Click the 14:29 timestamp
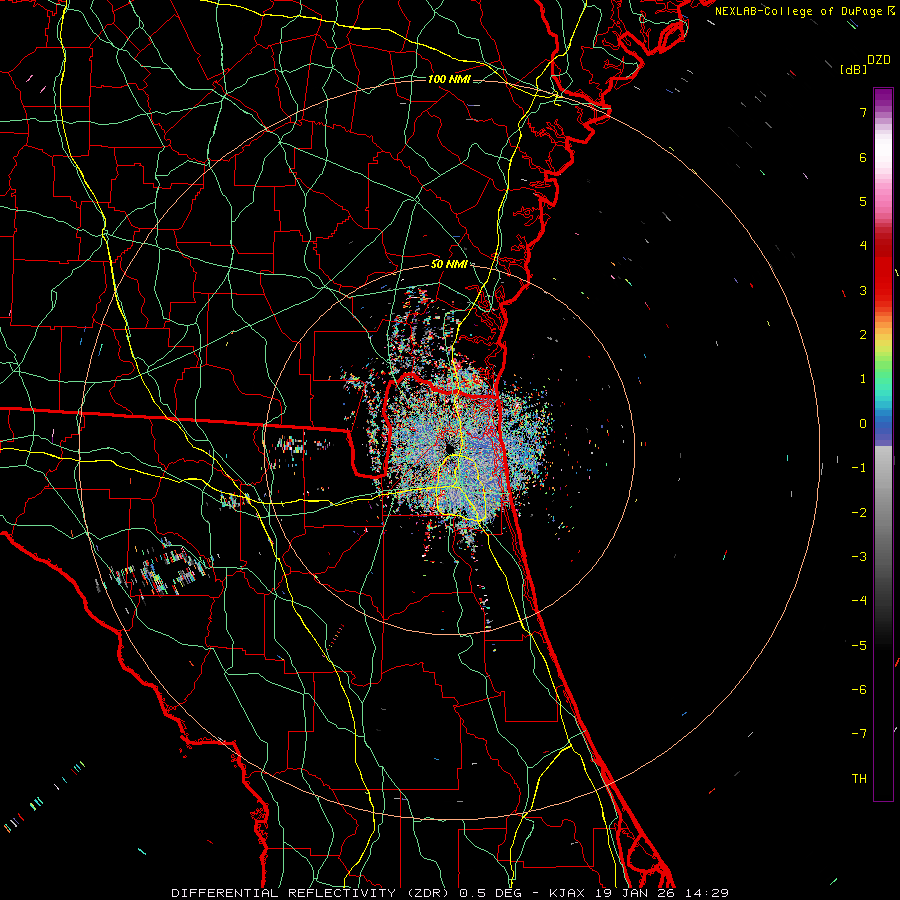This screenshot has width=900, height=900. [x=707, y=893]
